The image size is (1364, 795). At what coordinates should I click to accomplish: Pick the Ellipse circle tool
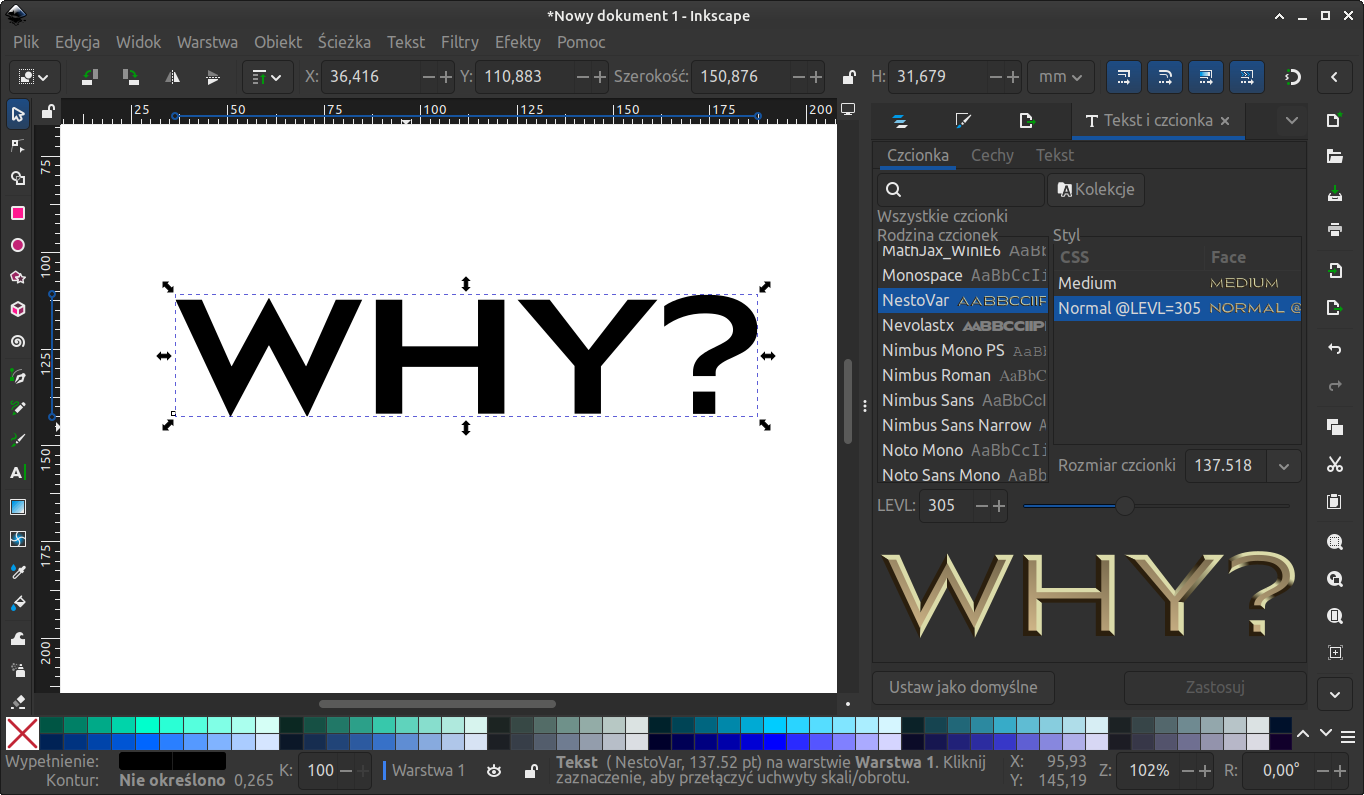tap(17, 245)
